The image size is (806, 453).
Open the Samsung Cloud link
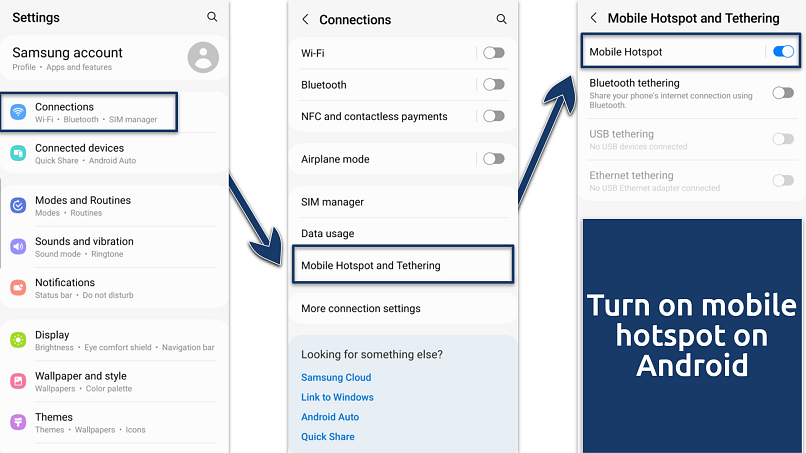[x=336, y=377]
